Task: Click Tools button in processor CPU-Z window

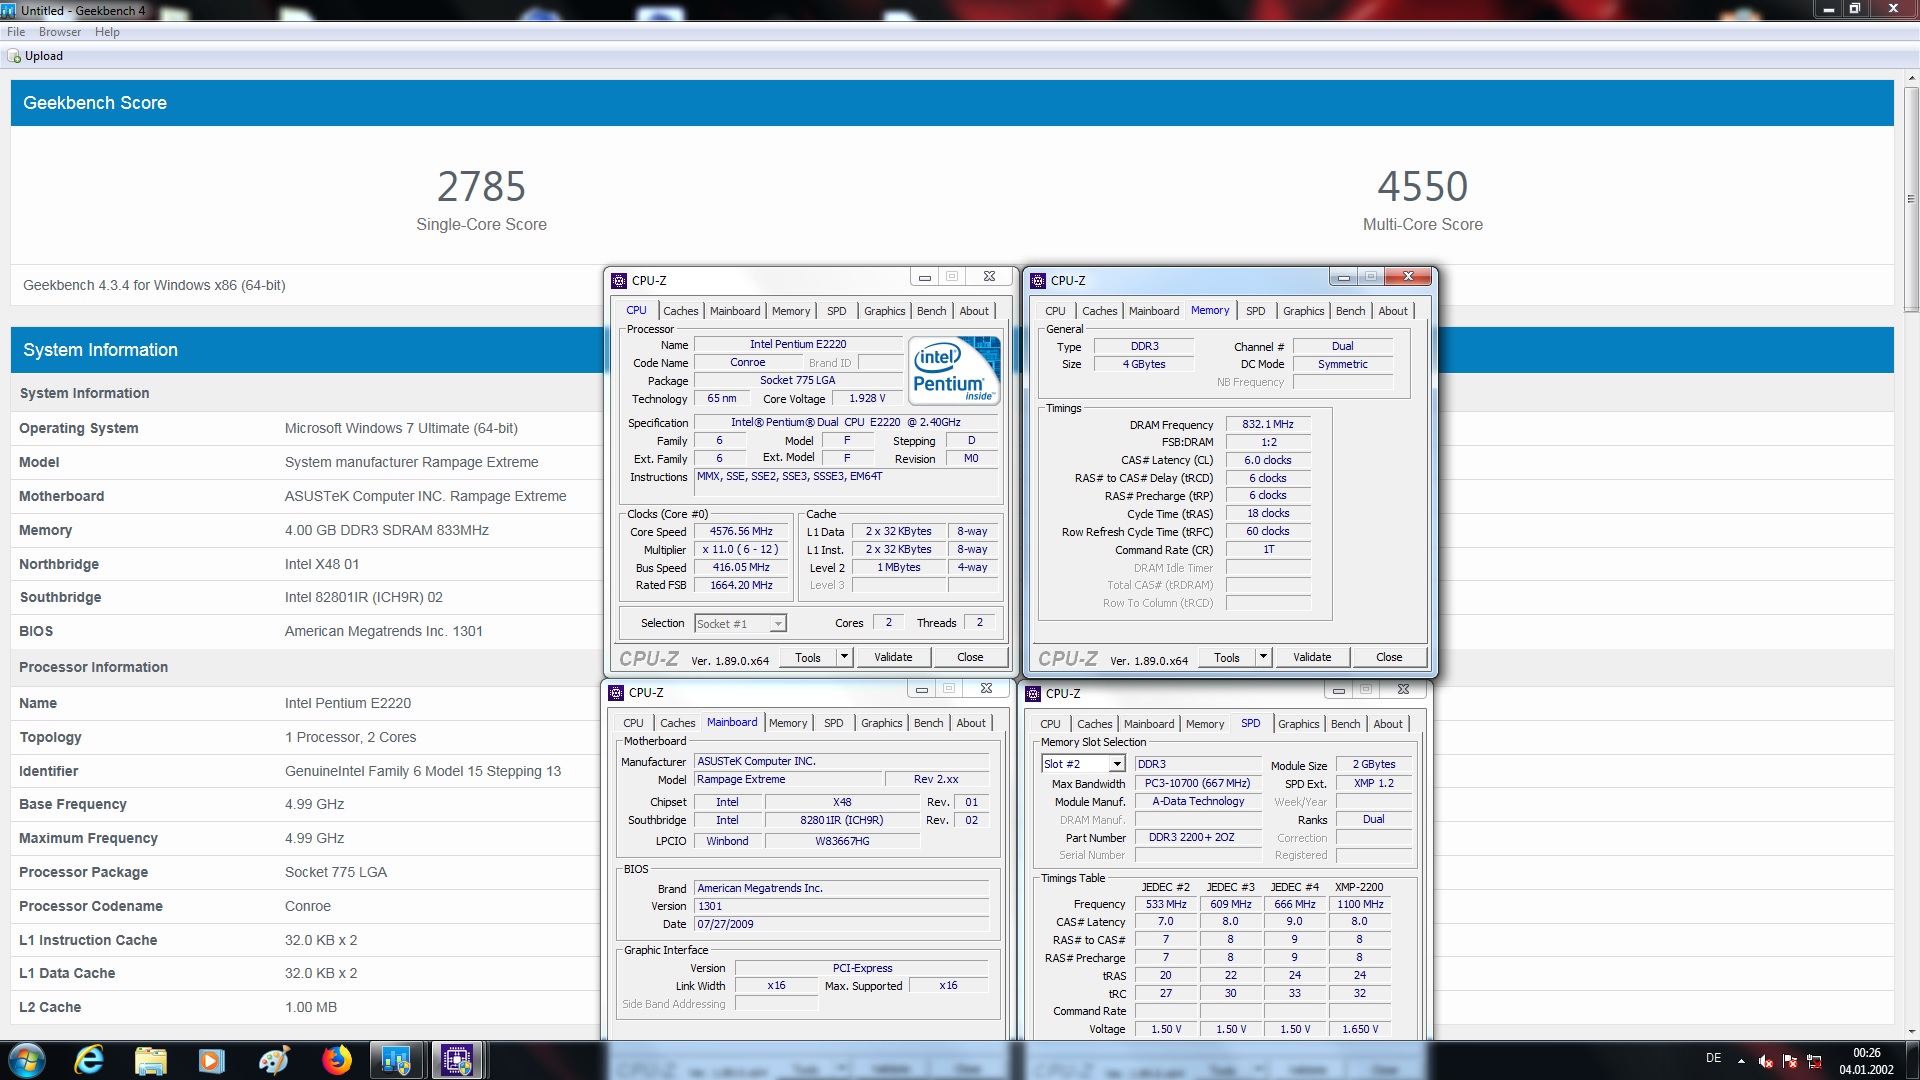Action: pyautogui.click(x=807, y=657)
